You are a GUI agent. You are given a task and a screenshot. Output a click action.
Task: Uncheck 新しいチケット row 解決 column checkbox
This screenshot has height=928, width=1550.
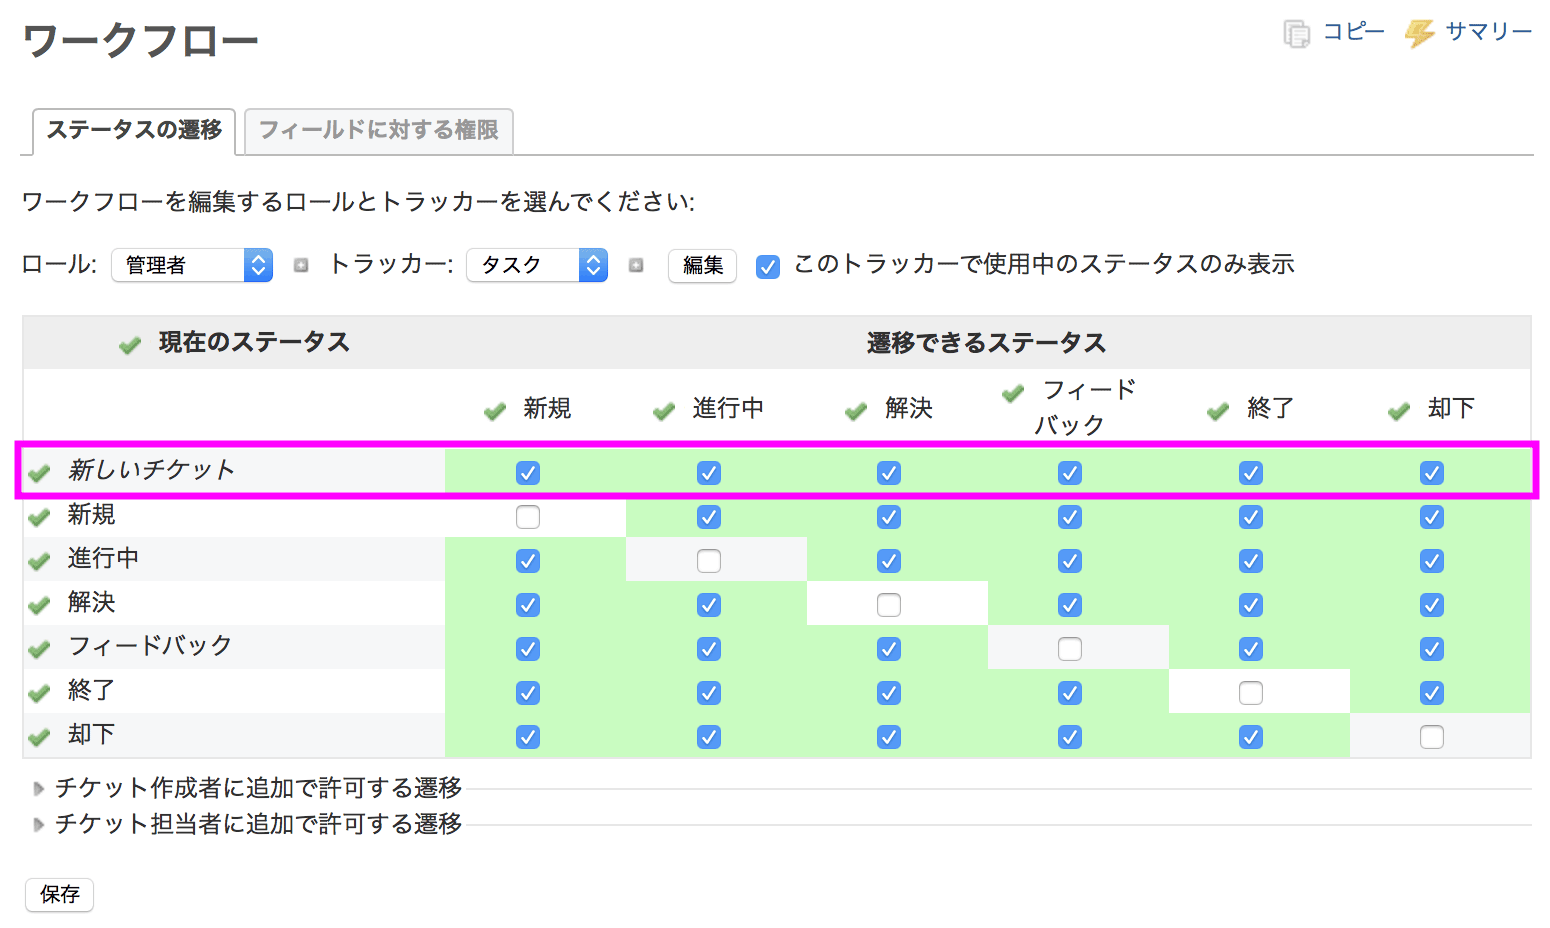(x=889, y=473)
